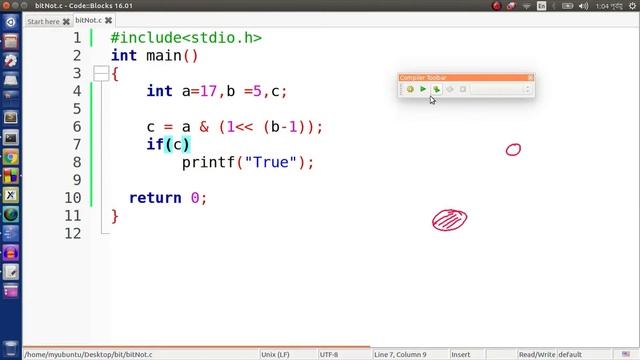Open the build target dropdown in Compiler Toolbar
Image resolution: width=640 pixels, height=360 pixels.
click(501, 89)
